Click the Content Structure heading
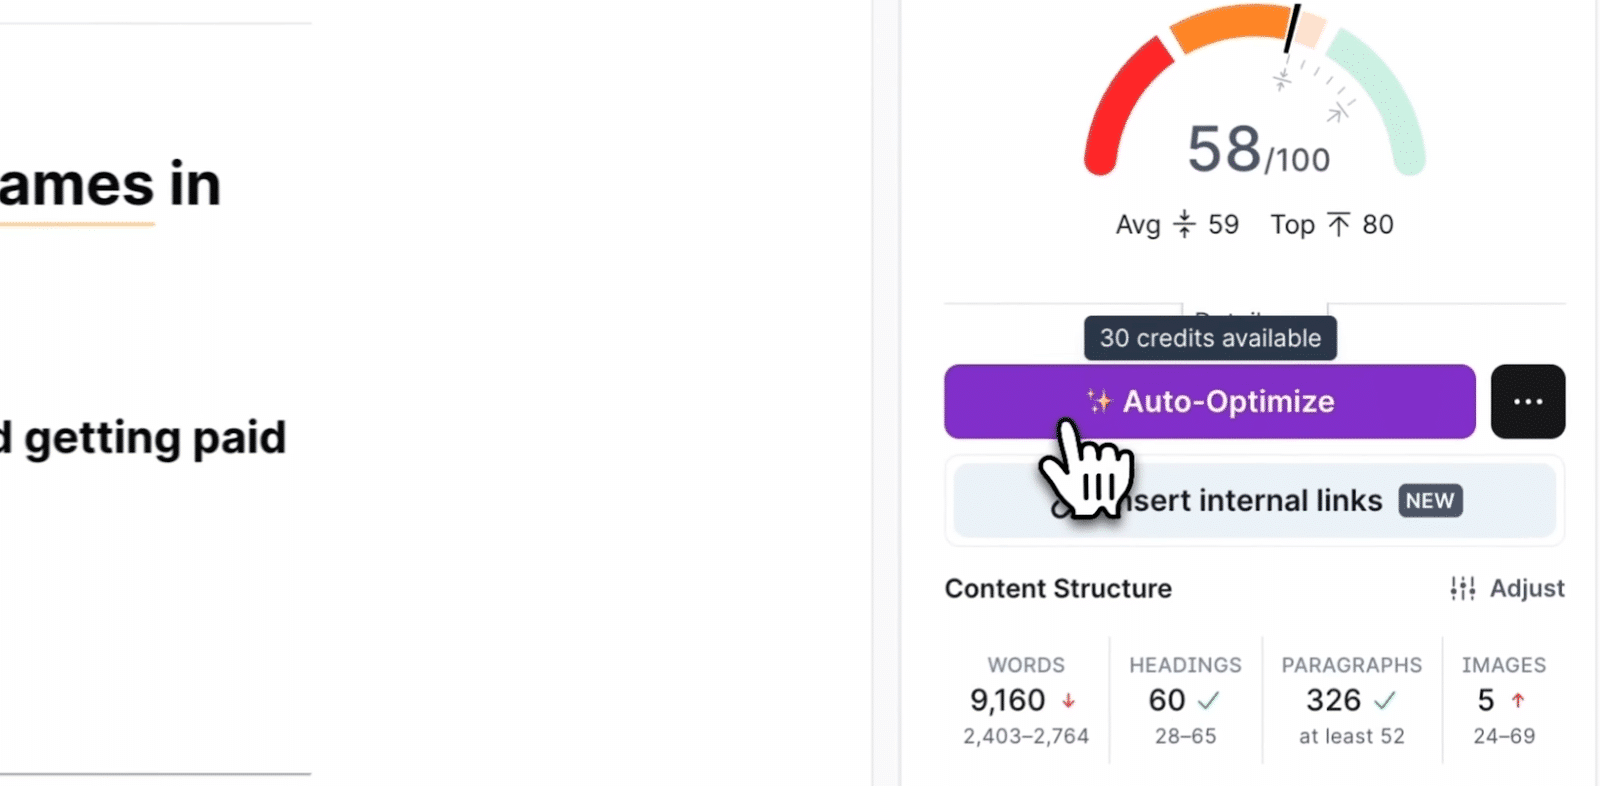The height and width of the screenshot is (786, 1600). tap(1058, 588)
